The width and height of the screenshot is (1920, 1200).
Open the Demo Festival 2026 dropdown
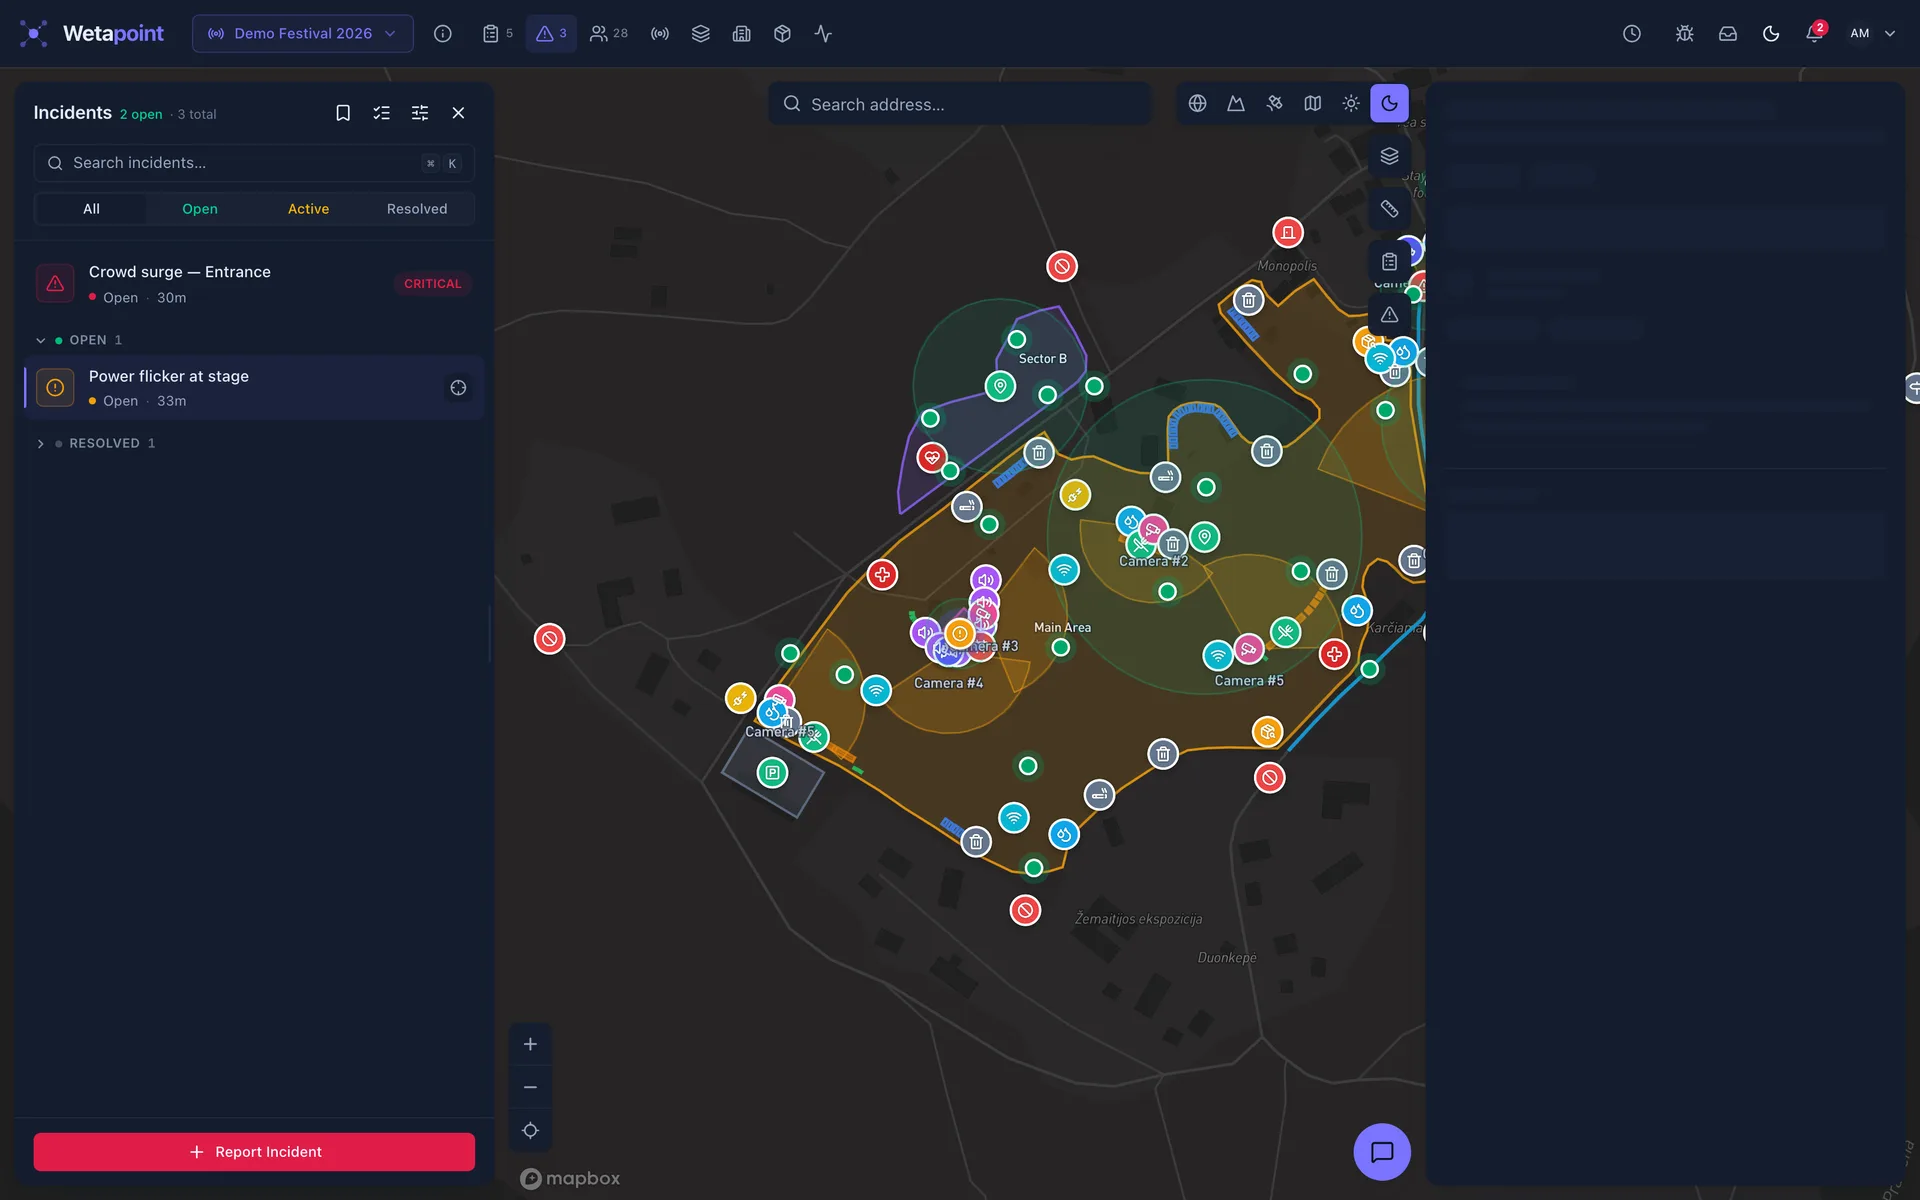tap(302, 33)
